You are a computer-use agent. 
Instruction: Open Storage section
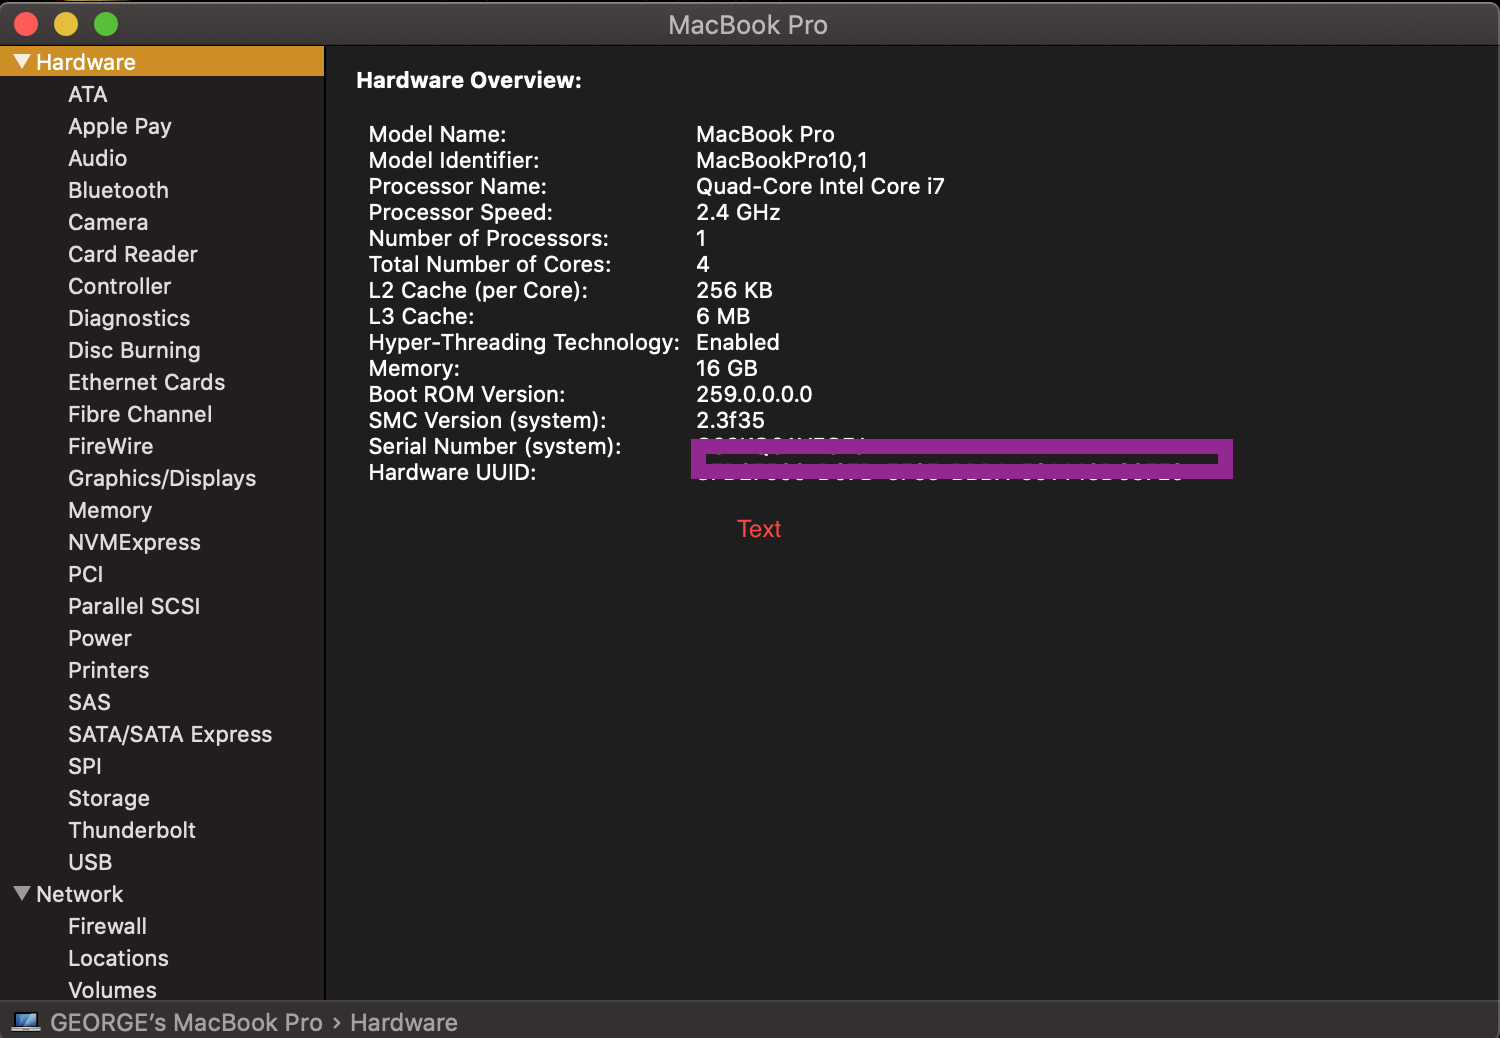(109, 798)
